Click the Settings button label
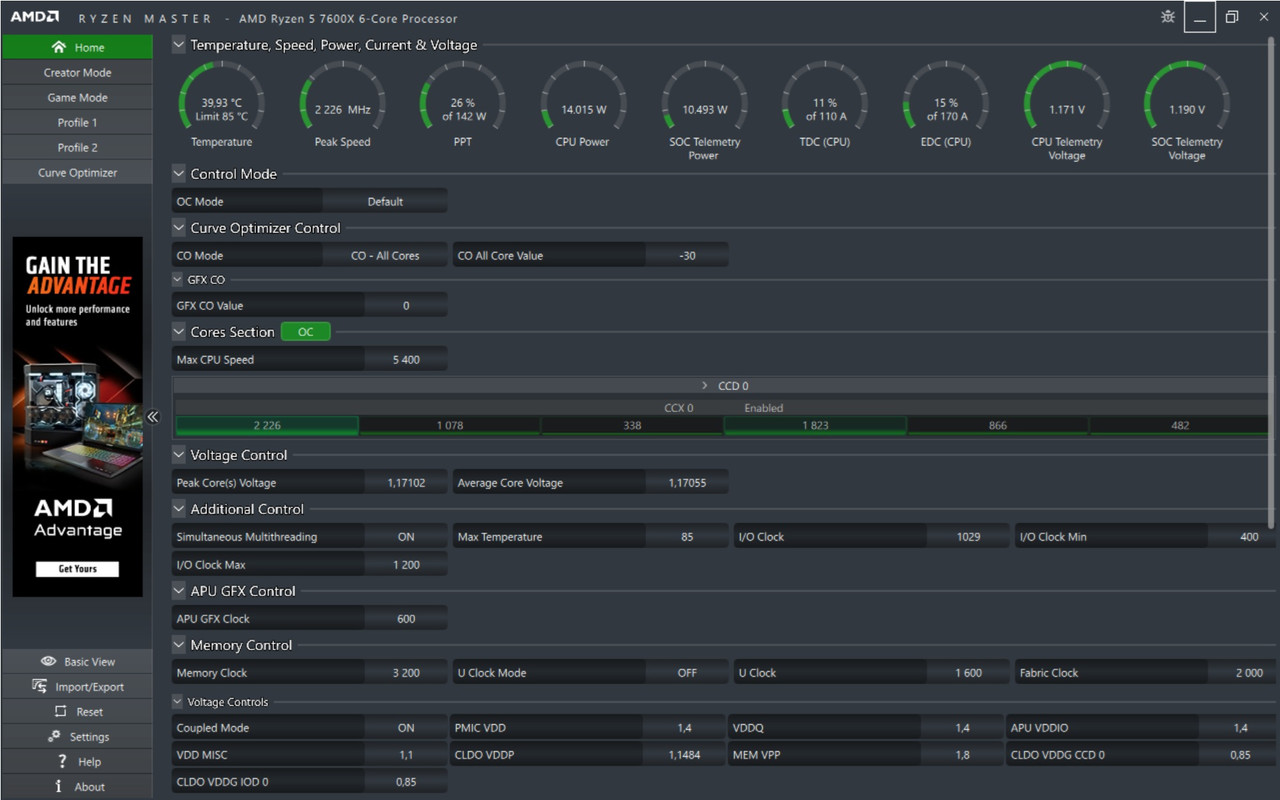This screenshot has width=1280, height=800. pyautogui.click(x=89, y=737)
